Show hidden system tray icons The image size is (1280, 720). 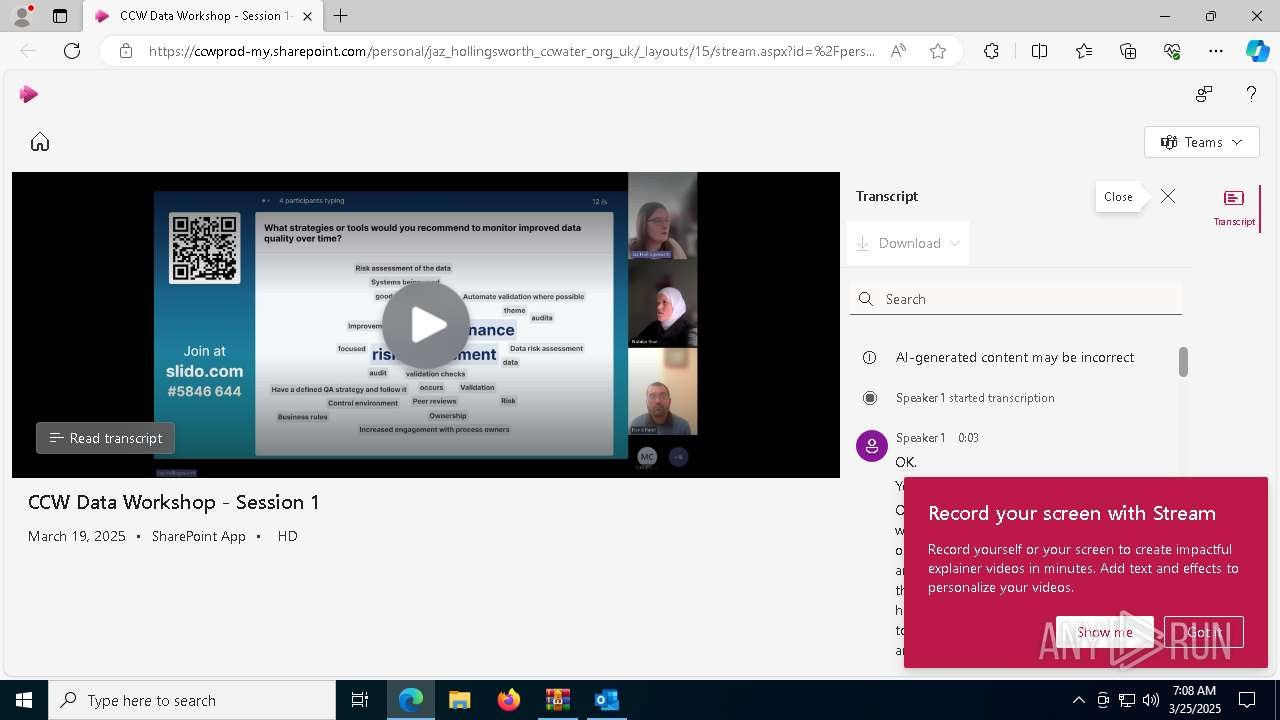tap(1079, 700)
